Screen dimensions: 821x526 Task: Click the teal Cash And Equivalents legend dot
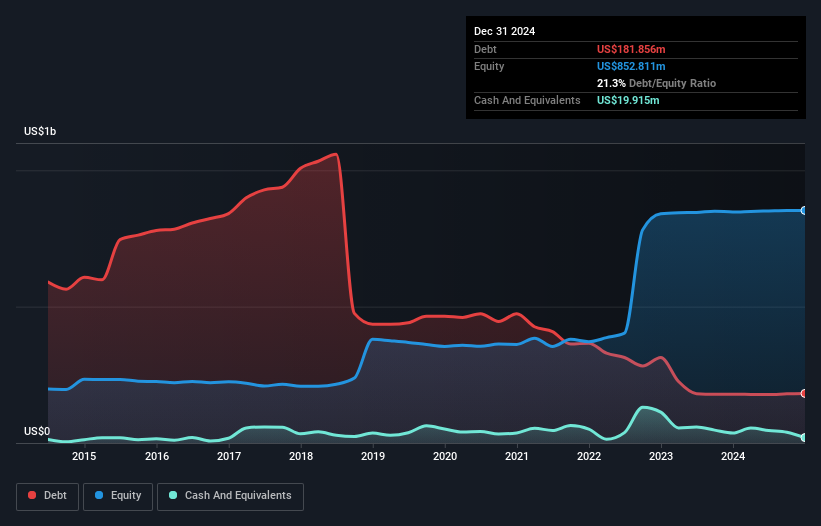tap(173, 495)
